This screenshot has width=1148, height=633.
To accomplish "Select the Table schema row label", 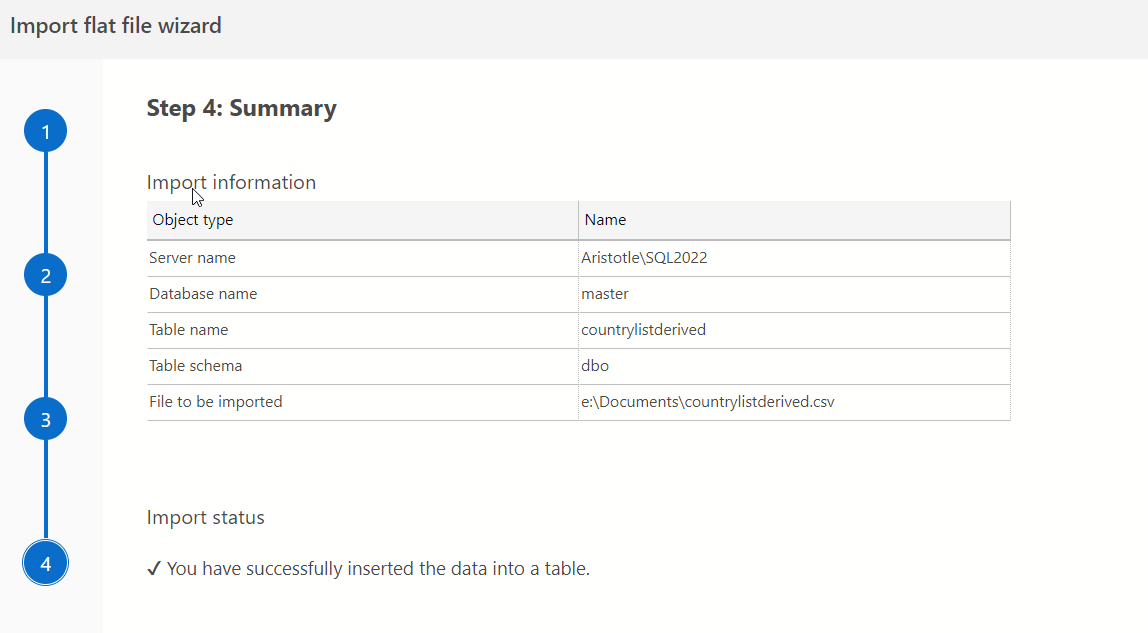I will tap(196, 366).
